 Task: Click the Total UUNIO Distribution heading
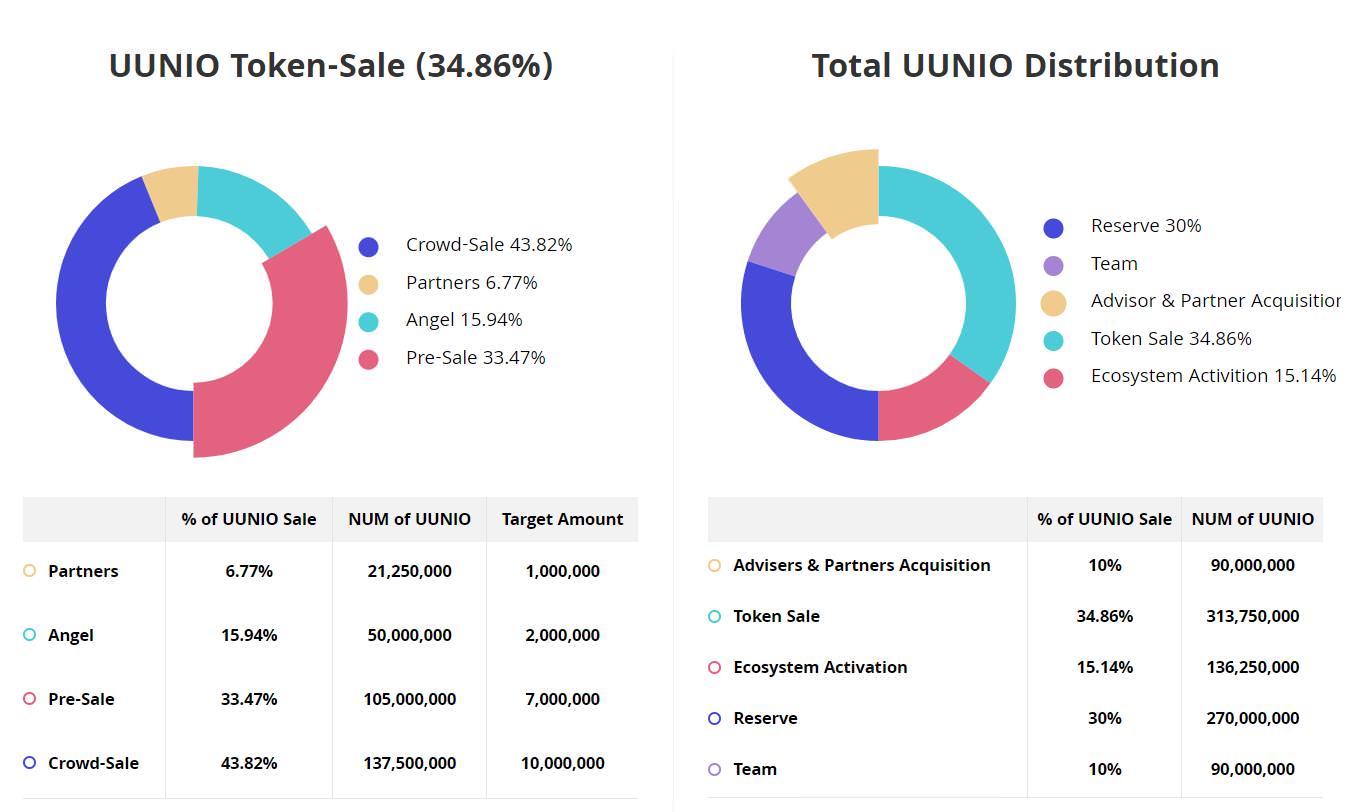(1015, 65)
